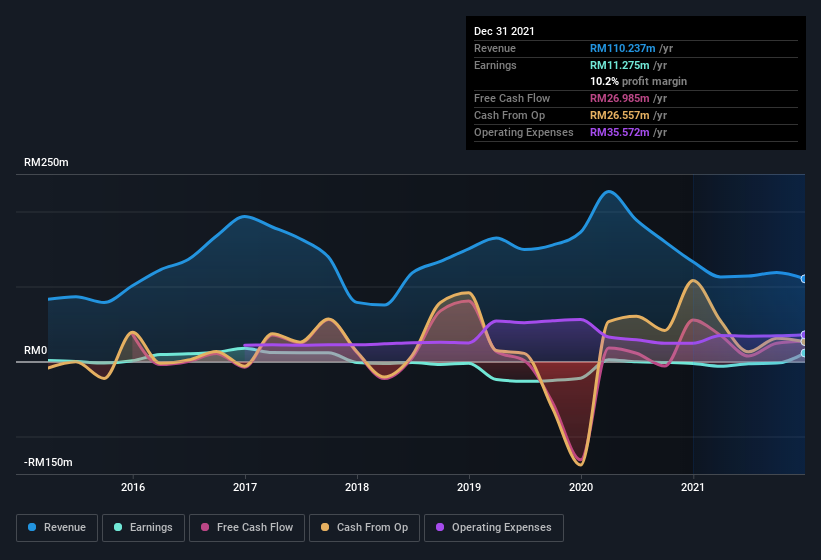The height and width of the screenshot is (560, 821).
Task: Click the teal Earnings endpoint marker
Action: pos(804,353)
